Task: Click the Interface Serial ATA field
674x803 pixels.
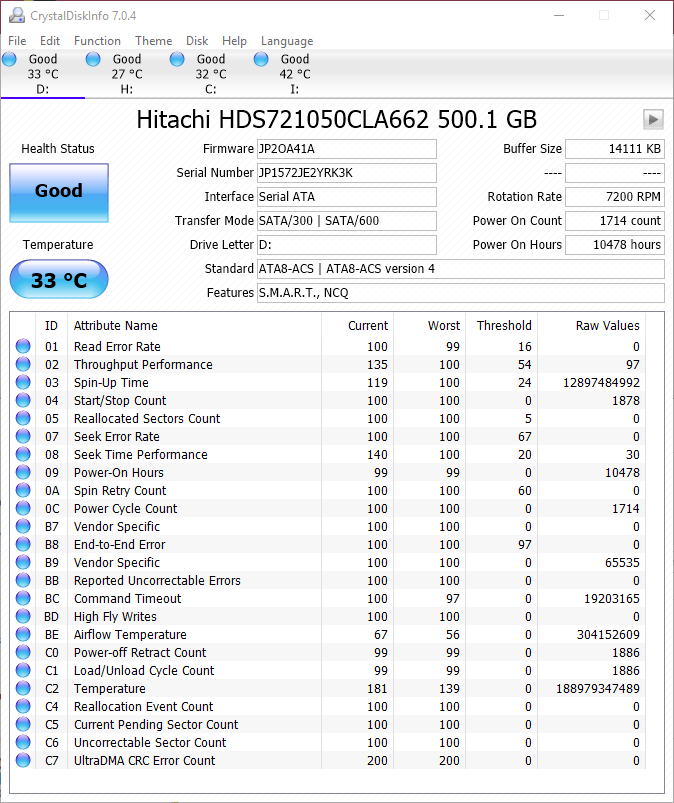Action: tap(347, 197)
